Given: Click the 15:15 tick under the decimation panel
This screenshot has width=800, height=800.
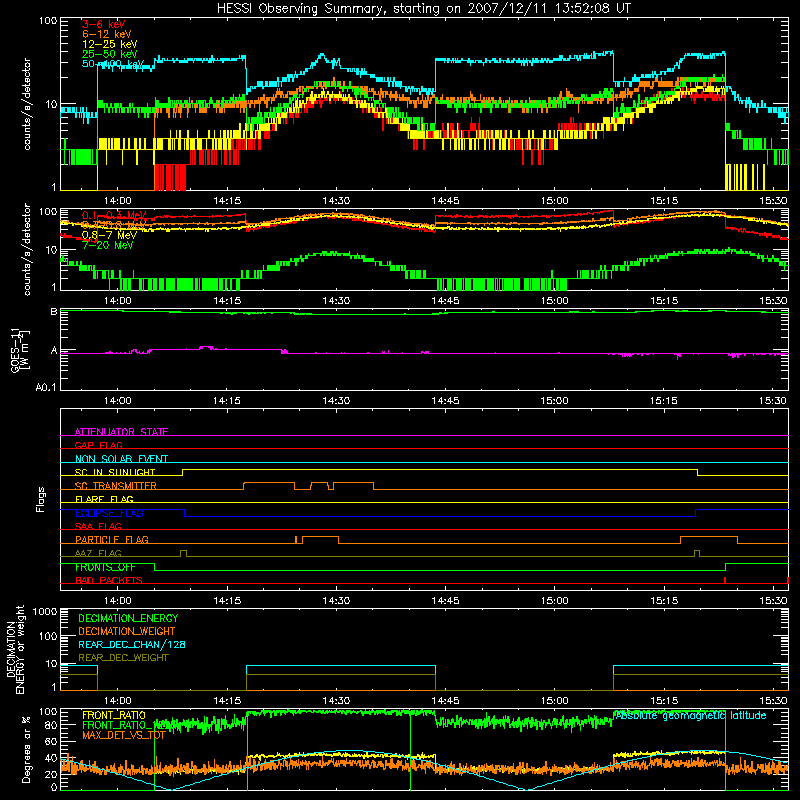Looking at the screenshot, I should (x=664, y=701).
